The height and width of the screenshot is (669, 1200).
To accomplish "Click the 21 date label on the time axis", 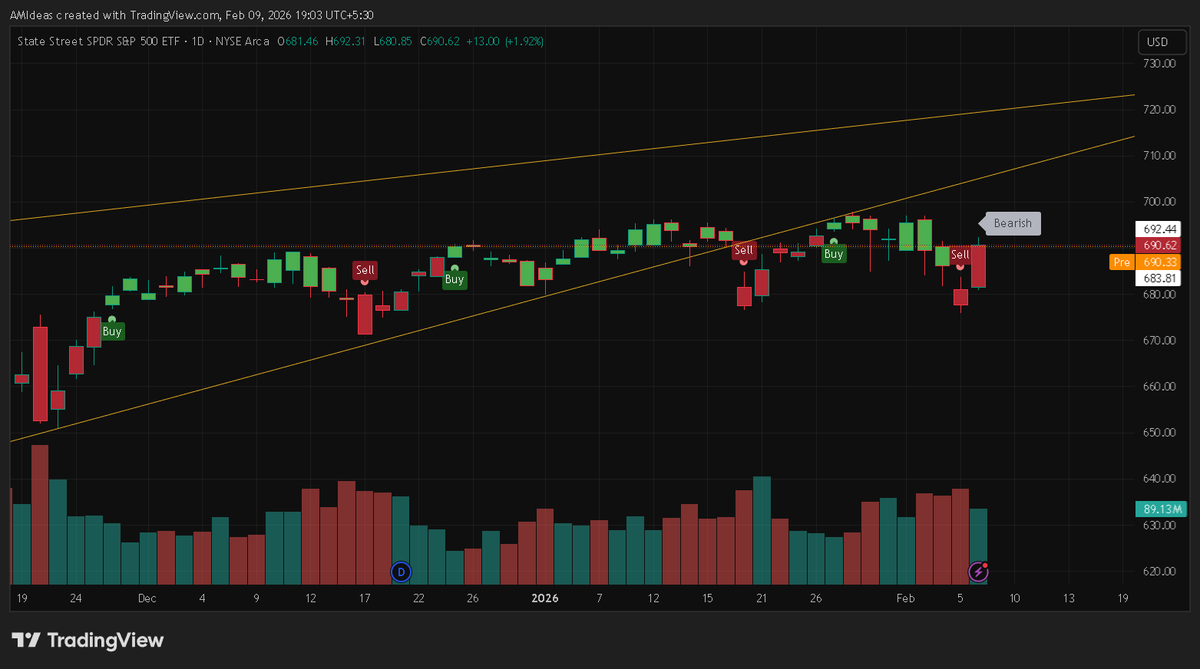I will coord(761,599).
